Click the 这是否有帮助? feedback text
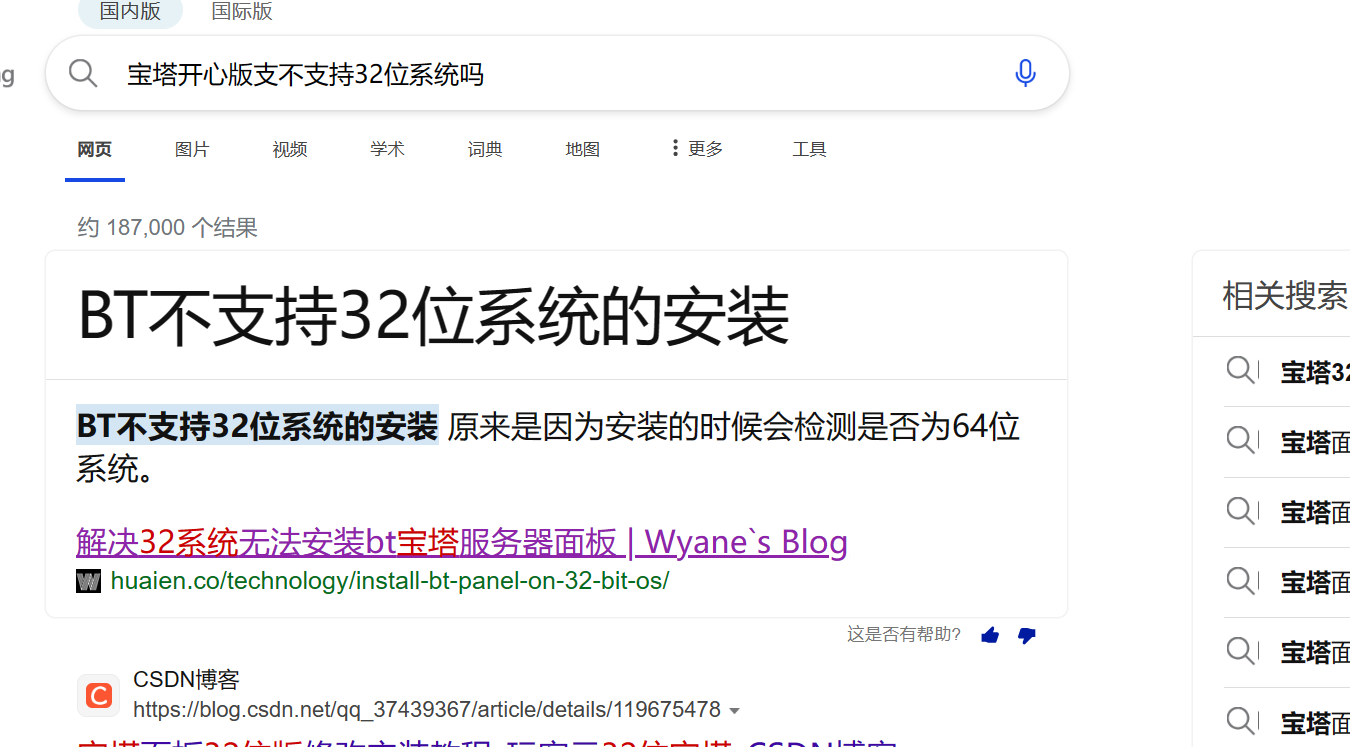 pos(904,634)
